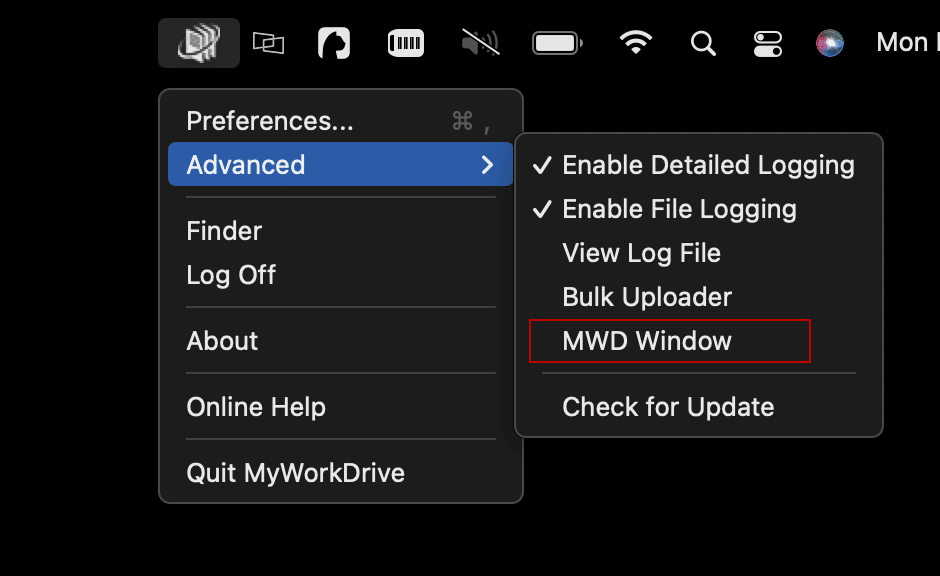Image resolution: width=940 pixels, height=576 pixels.
Task: Select MWD Window menu entry
Action: 647,341
